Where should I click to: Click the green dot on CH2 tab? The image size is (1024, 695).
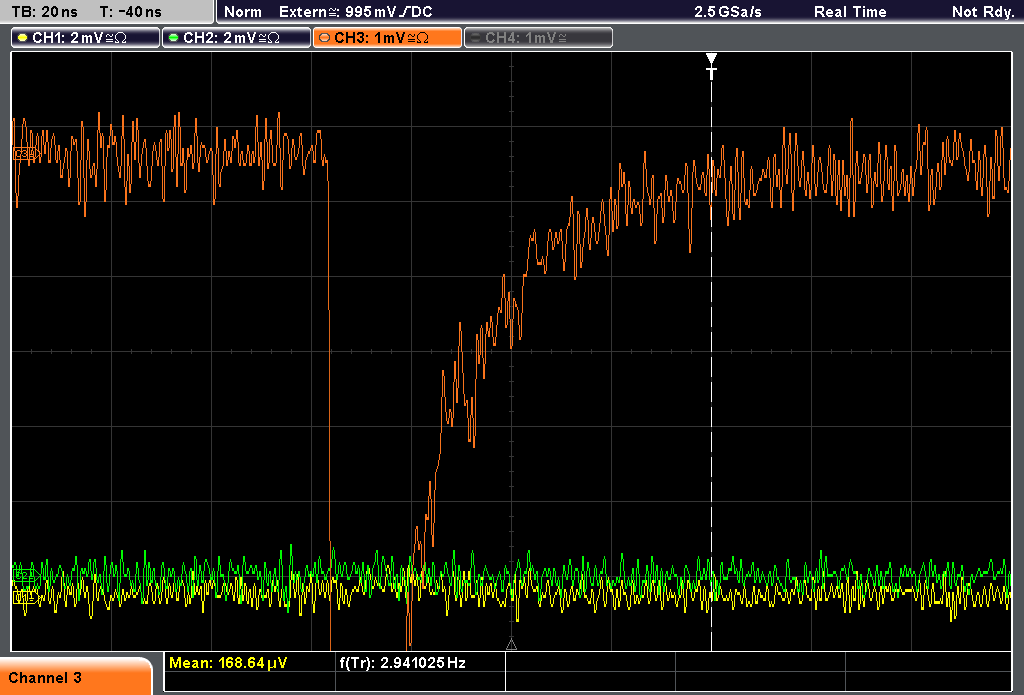(x=174, y=38)
